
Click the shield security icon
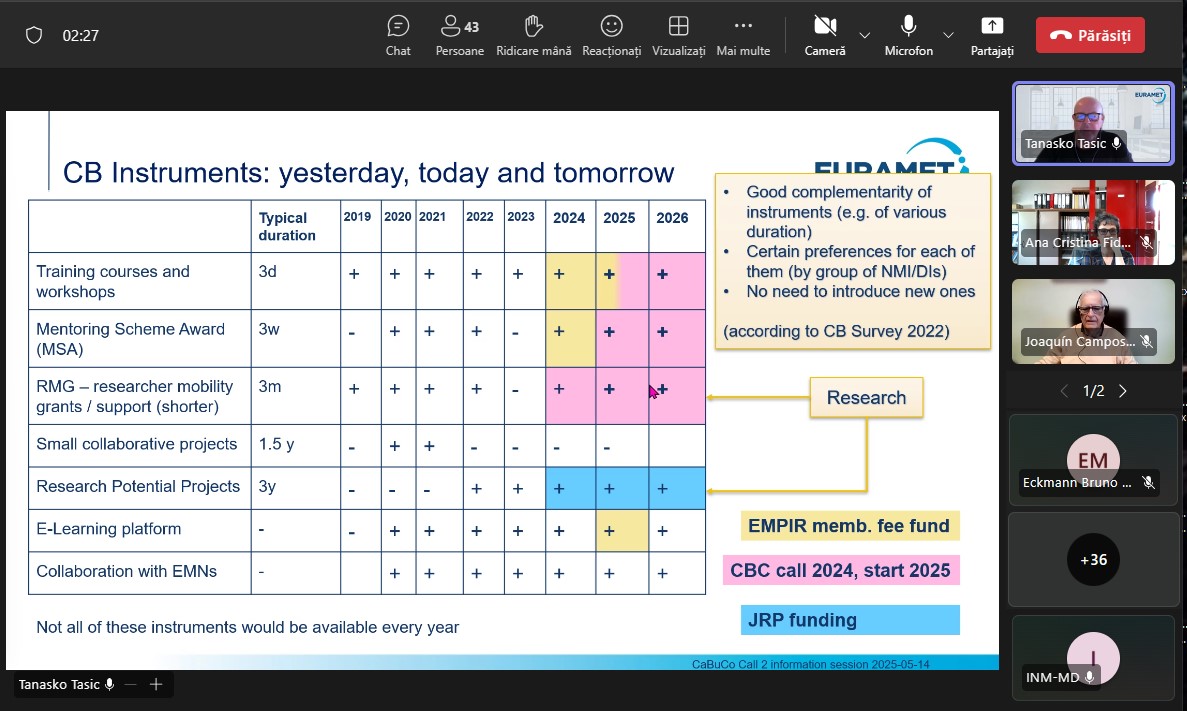tap(34, 35)
